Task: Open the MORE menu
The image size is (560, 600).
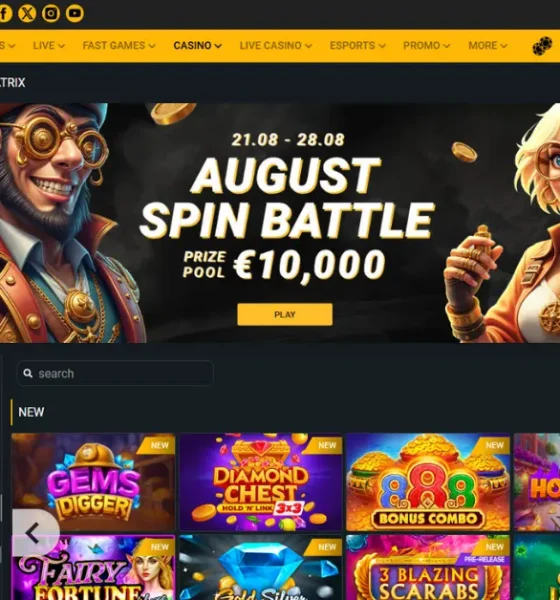Action: (x=488, y=46)
